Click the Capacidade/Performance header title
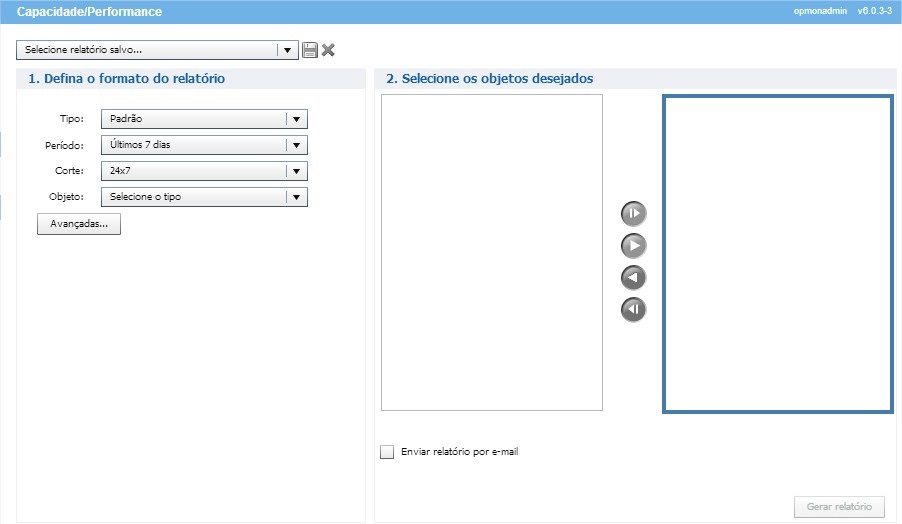The width and height of the screenshot is (902, 524). click(89, 12)
